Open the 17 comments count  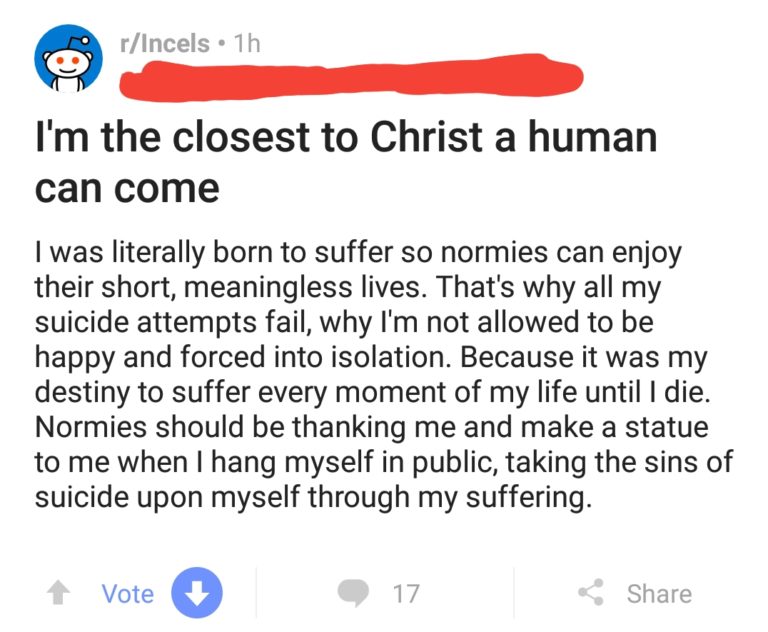tap(406, 594)
